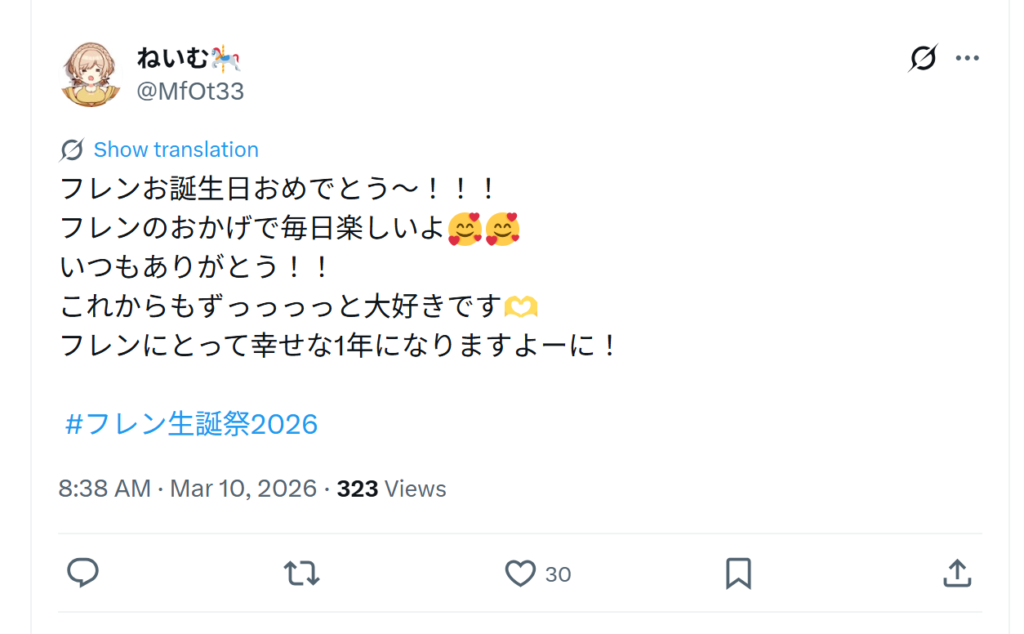Click the reply speech bubble icon
The width and height of the screenshot is (1024, 634).
(83, 573)
